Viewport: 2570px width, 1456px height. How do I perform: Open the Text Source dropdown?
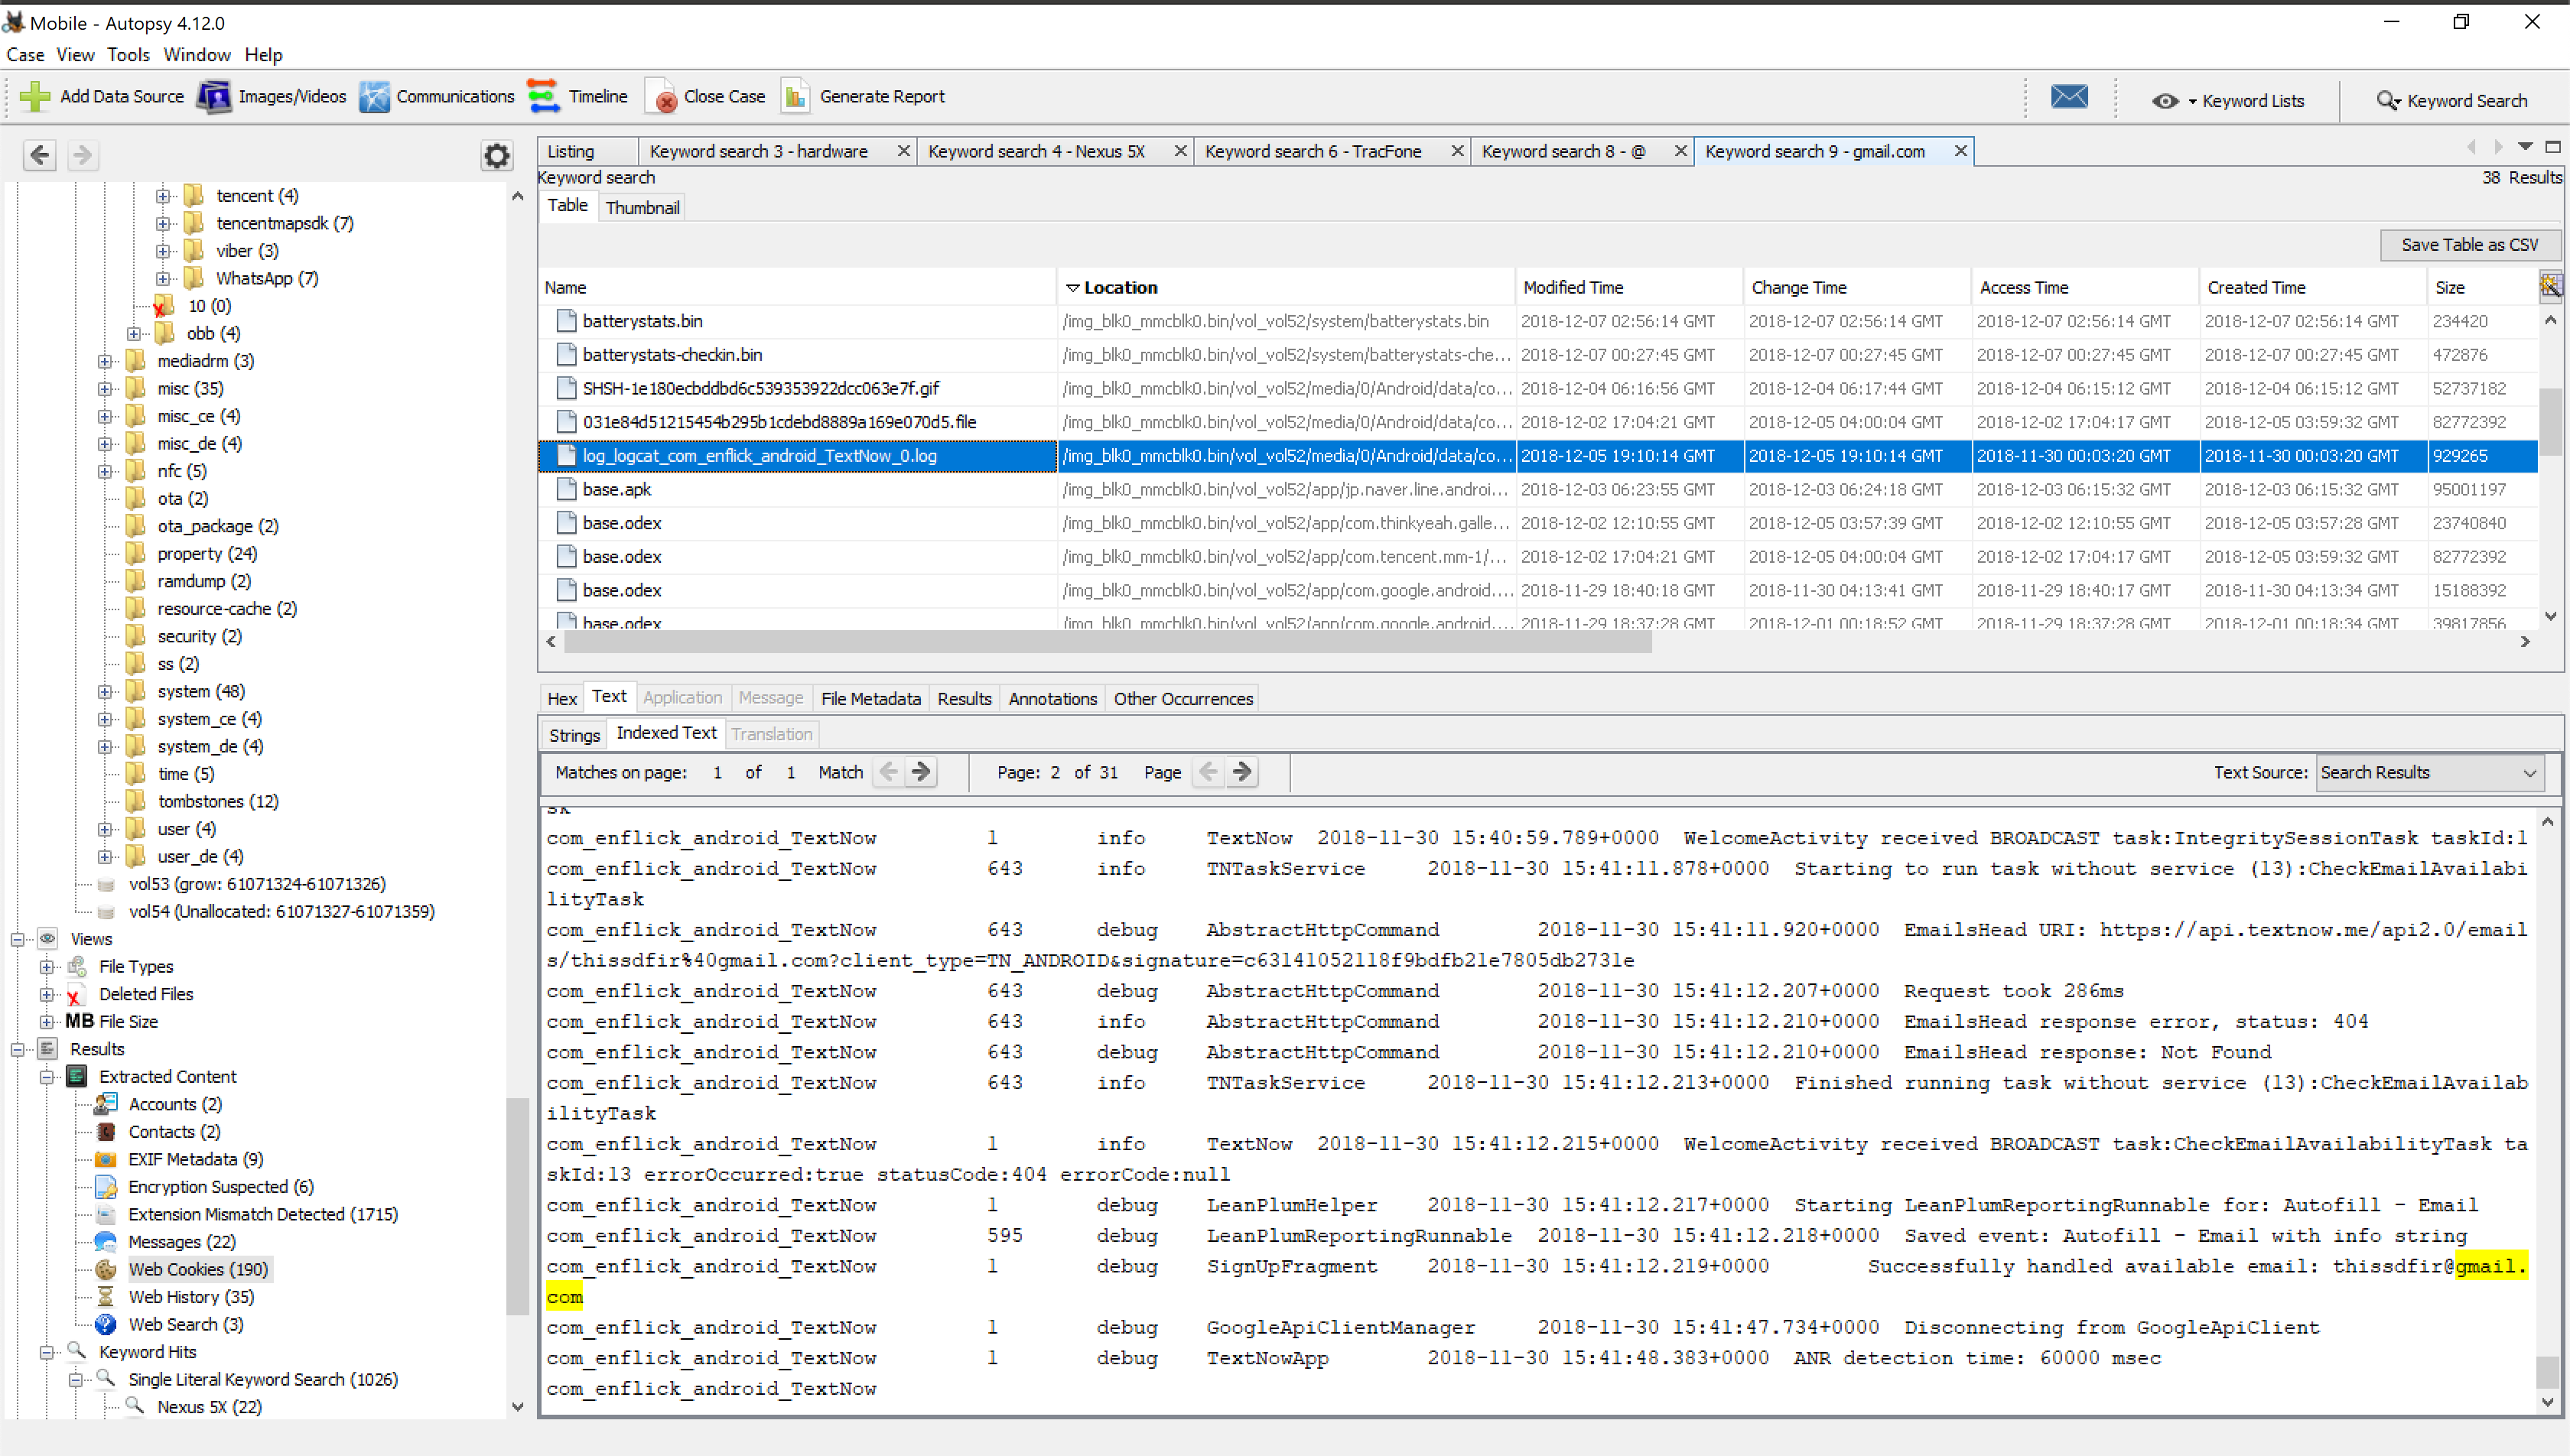(2429, 772)
